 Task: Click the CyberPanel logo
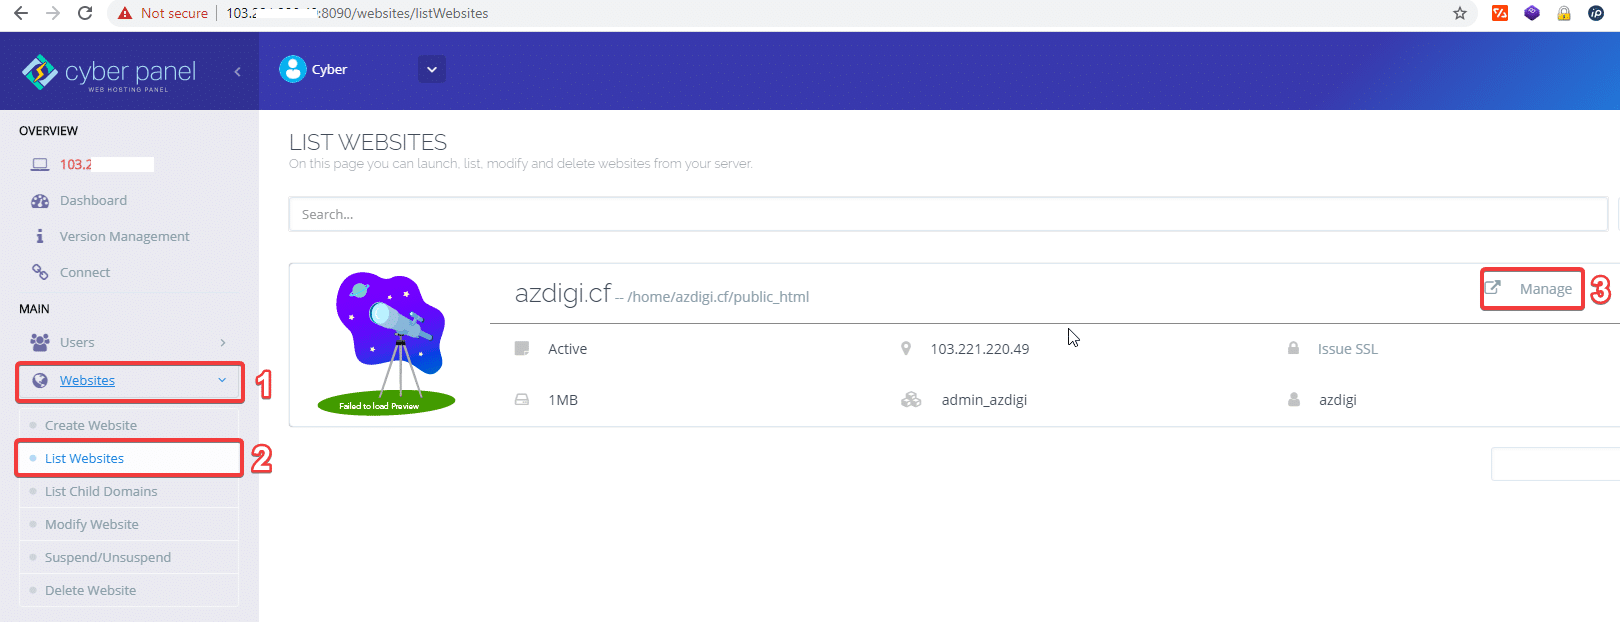pos(110,72)
